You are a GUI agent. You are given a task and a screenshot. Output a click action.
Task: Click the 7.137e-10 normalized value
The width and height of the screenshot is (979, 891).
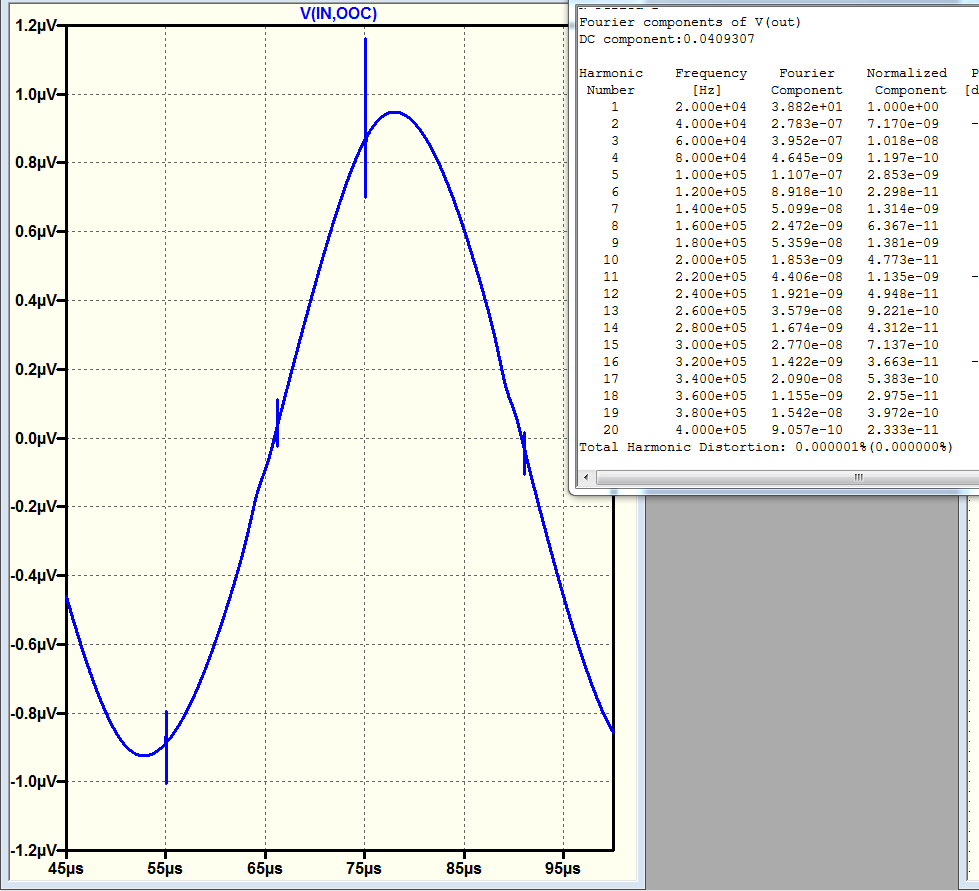point(903,345)
